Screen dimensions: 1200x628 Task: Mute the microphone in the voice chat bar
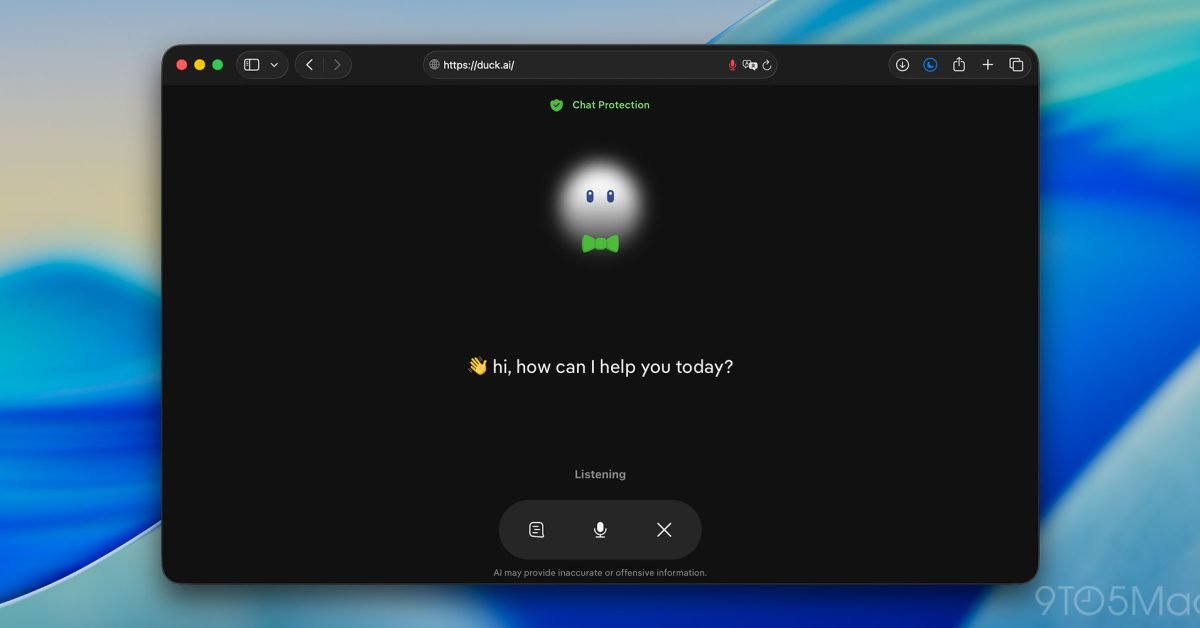point(600,529)
